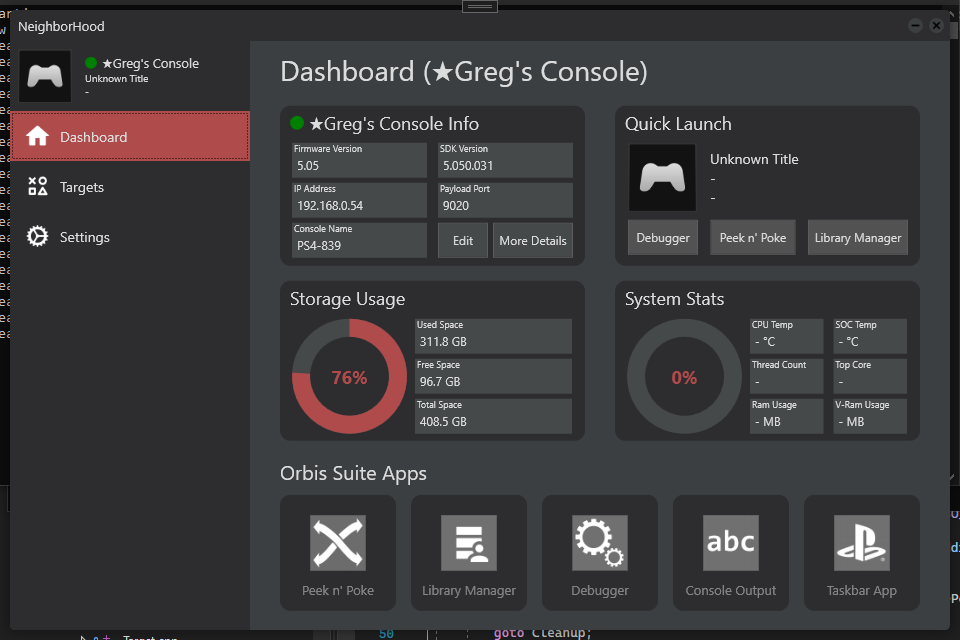Click the green status dot in sidebar header
The height and width of the screenshot is (640, 960).
pos(91,62)
